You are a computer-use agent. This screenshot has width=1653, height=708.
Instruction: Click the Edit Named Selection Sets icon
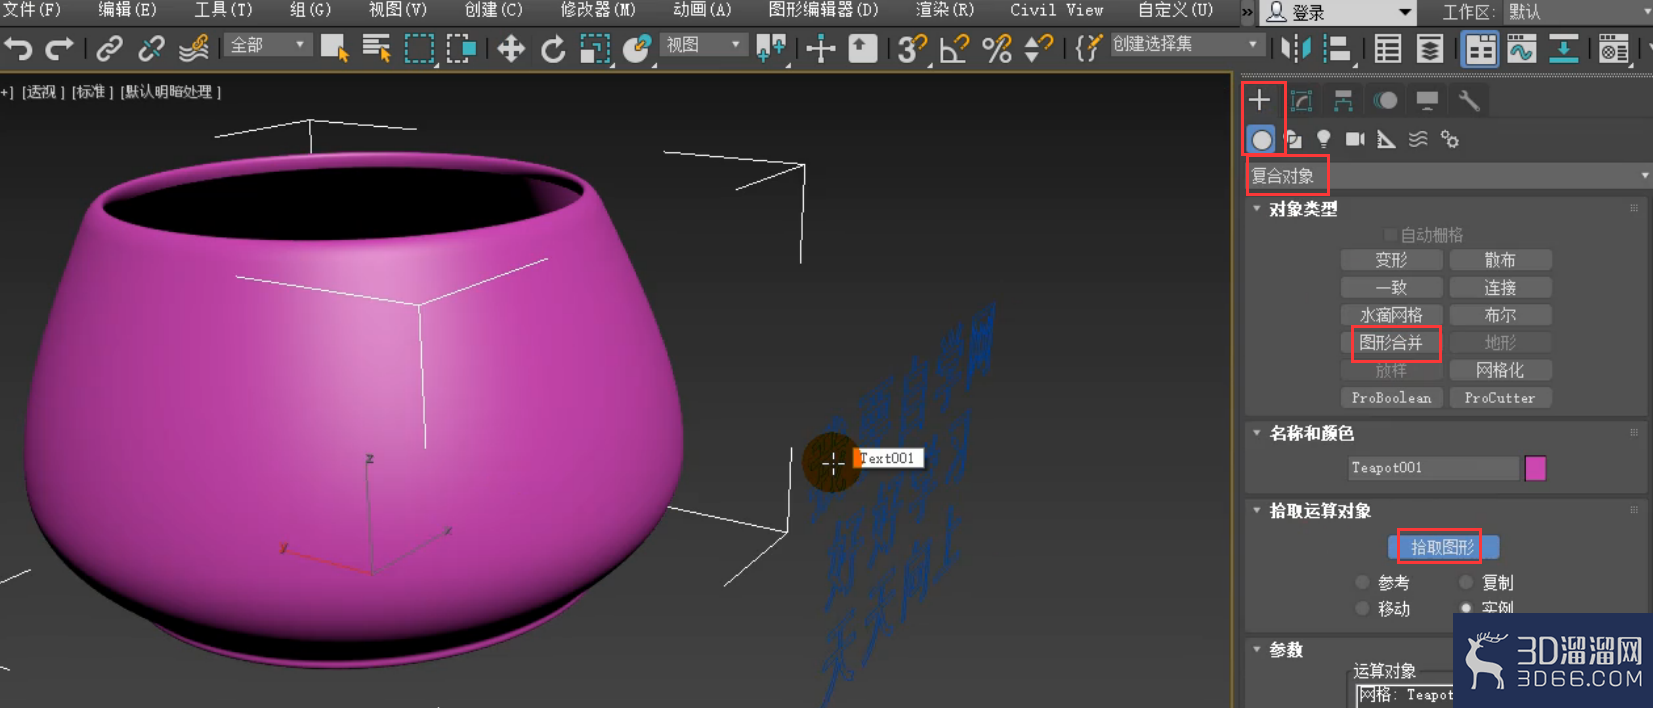tap(1087, 47)
